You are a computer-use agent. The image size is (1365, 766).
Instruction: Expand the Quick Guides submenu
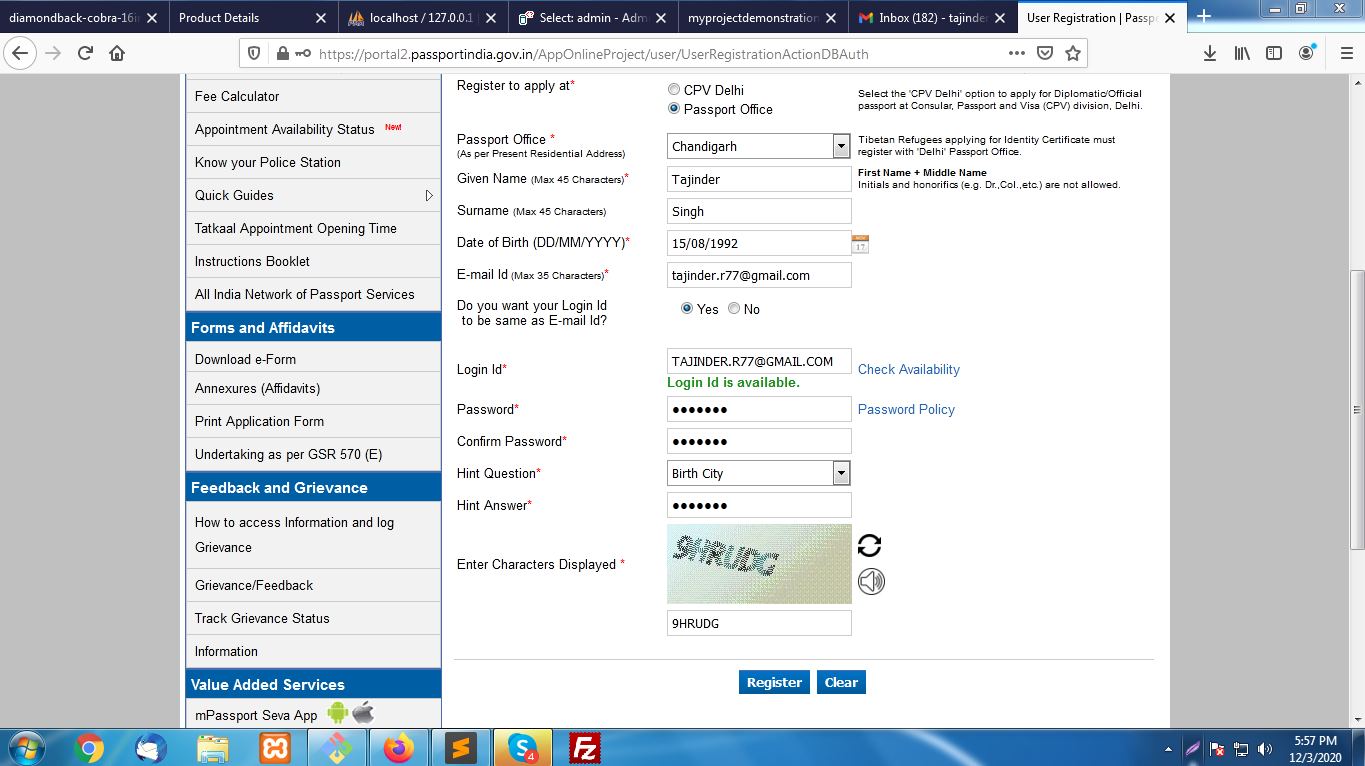pyautogui.click(x=429, y=195)
